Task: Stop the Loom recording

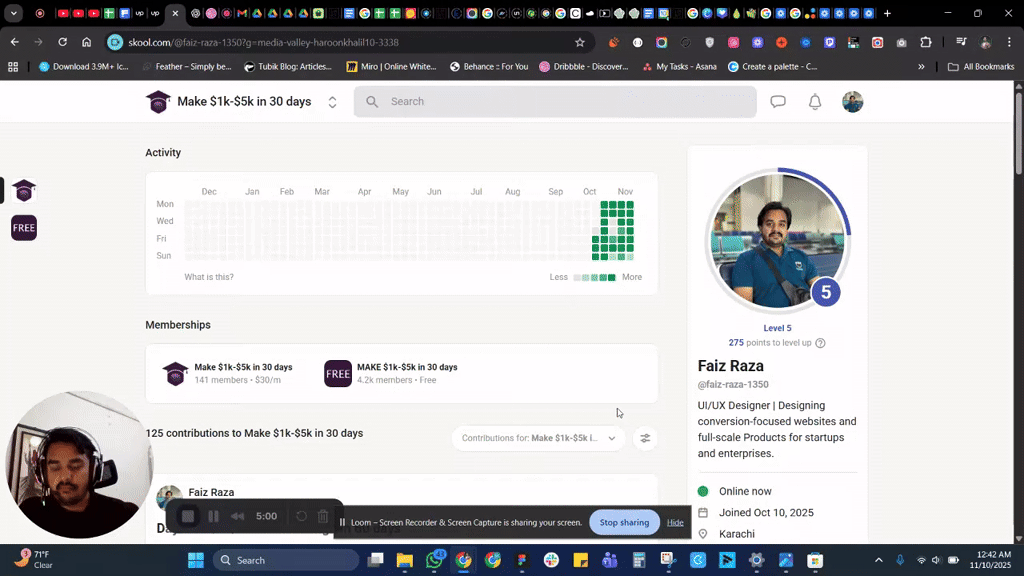Action: click(x=188, y=517)
